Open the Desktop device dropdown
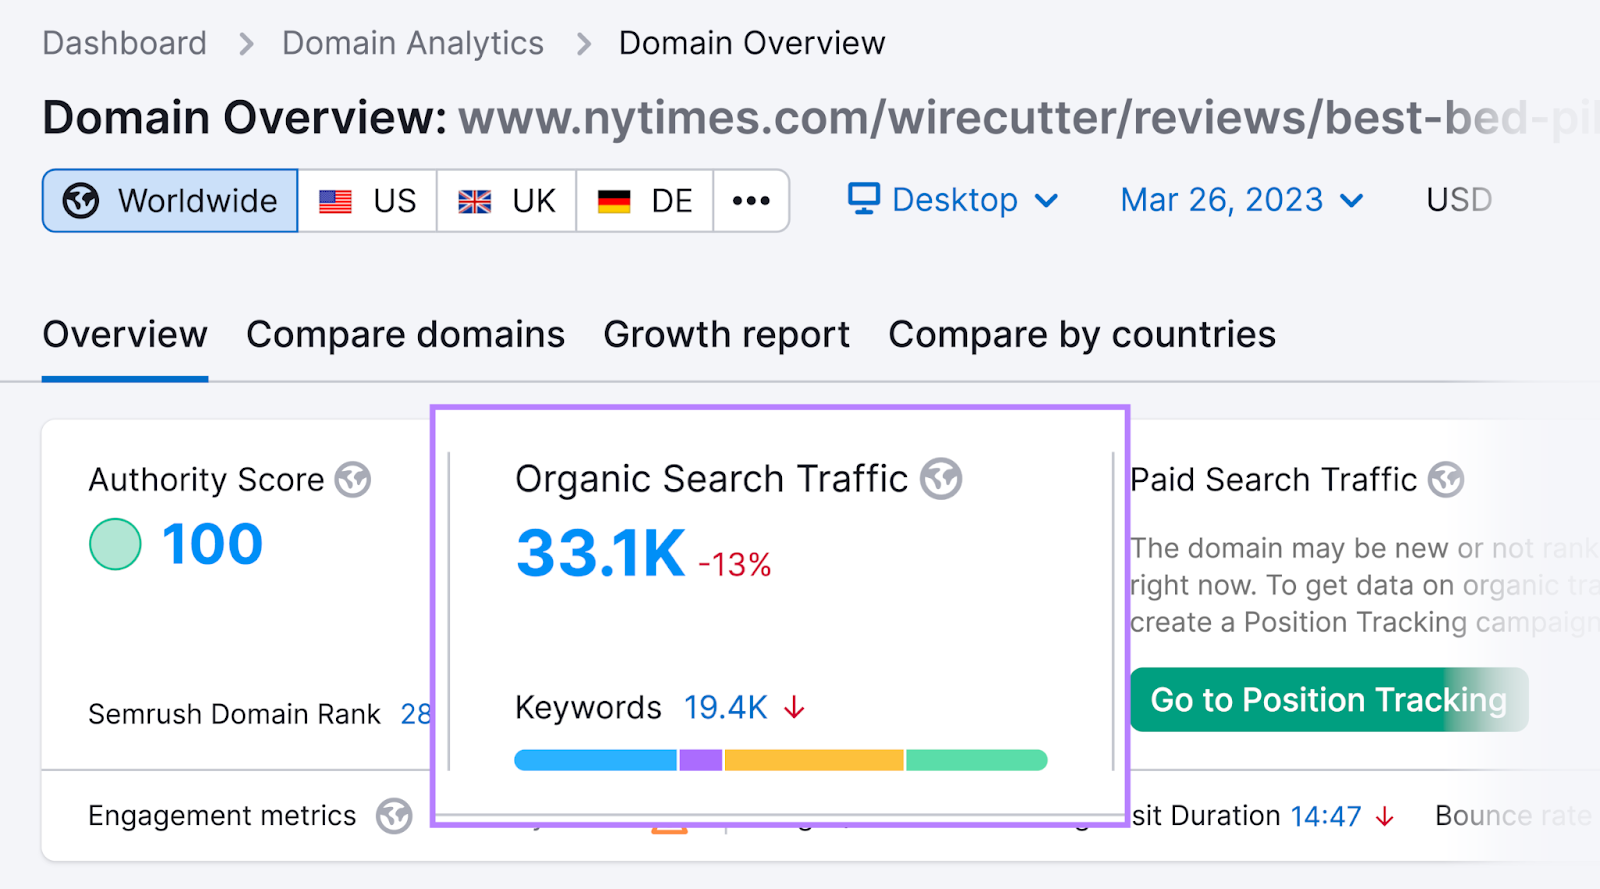 point(953,200)
